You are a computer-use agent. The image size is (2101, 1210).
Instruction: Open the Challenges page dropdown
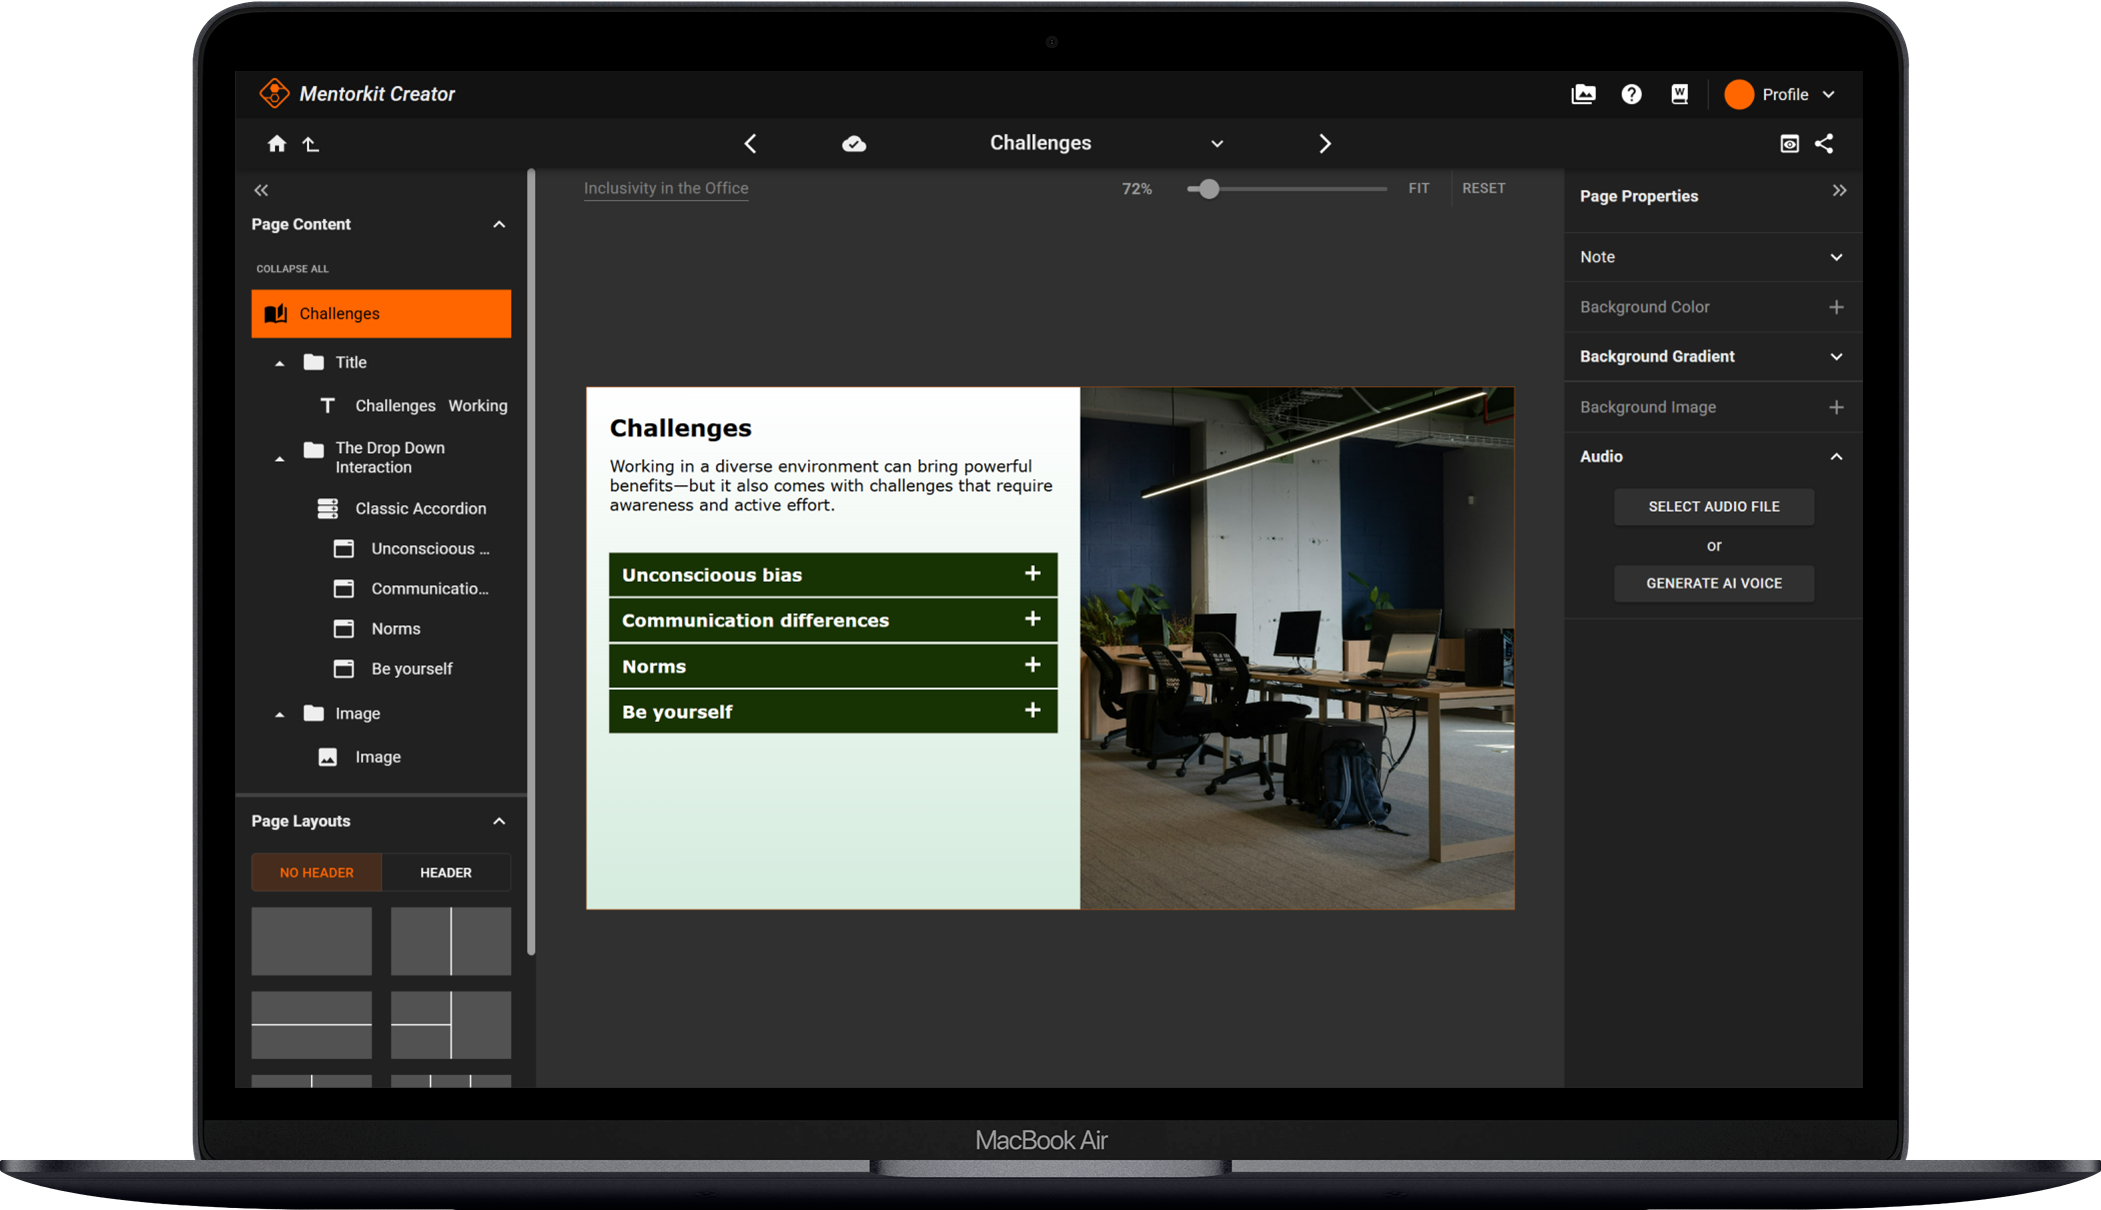coord(1217,144)
